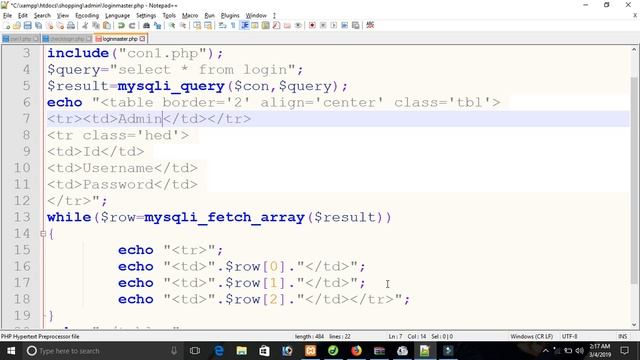
Task: Click the Zoom Out toolbar icon
Action: [183, 25]
